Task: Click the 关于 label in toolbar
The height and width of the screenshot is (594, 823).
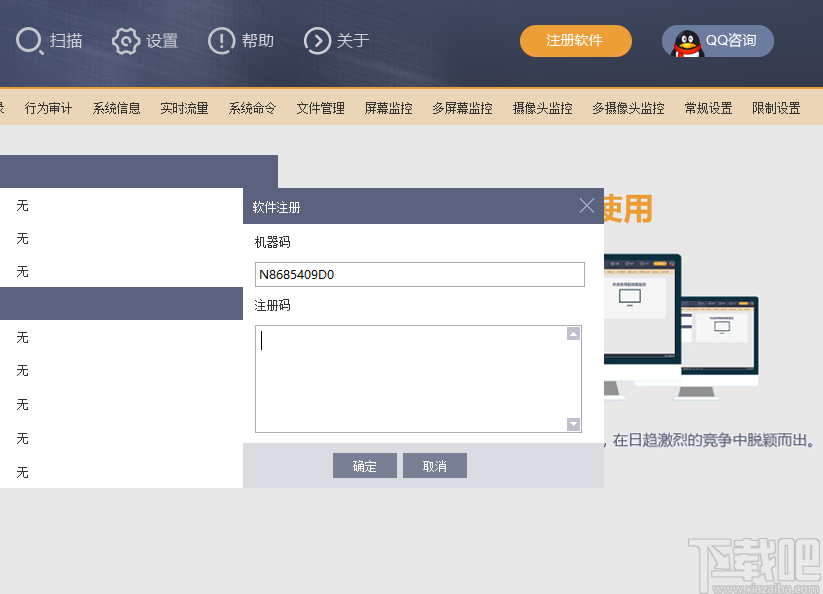Action: click(353, 41)
